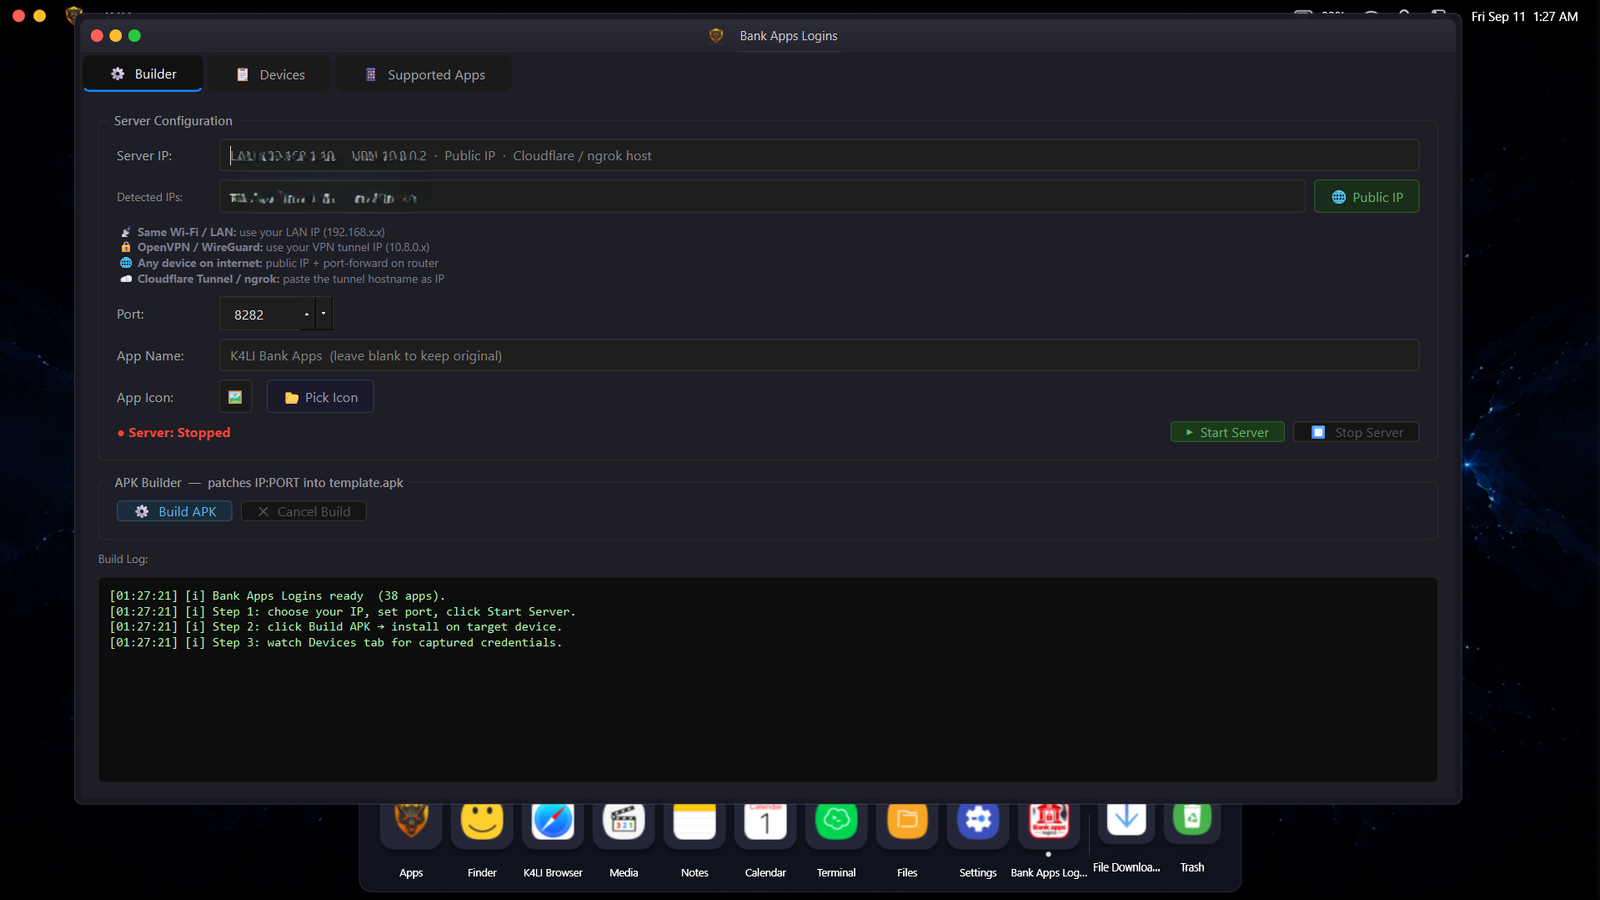The image size is (1600, 900).
Task: Click the Public IP button
Action: point(1366,197)
